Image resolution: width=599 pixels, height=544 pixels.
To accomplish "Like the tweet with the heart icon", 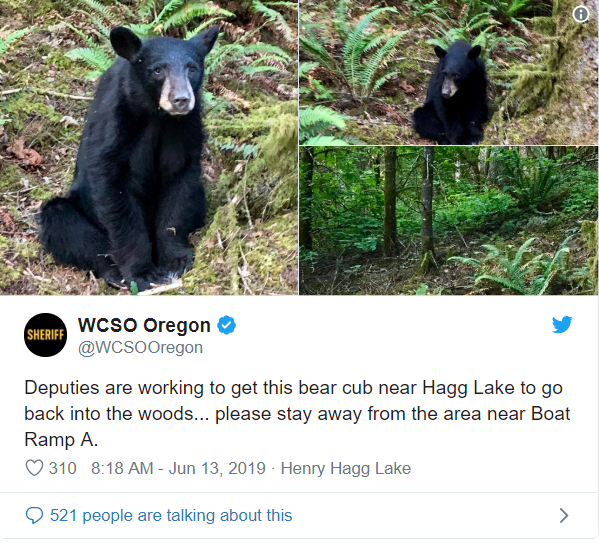I will tap(34, 468).
